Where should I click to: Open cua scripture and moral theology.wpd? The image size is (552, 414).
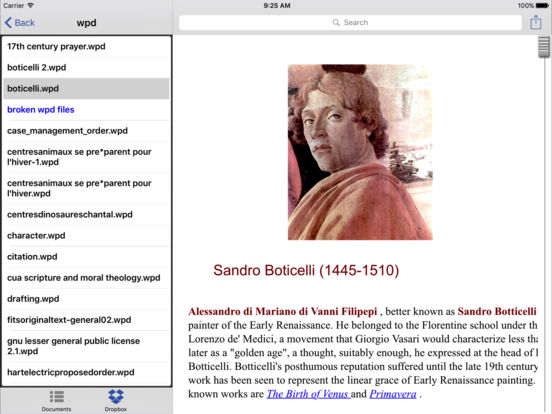(x=86, y=278)
